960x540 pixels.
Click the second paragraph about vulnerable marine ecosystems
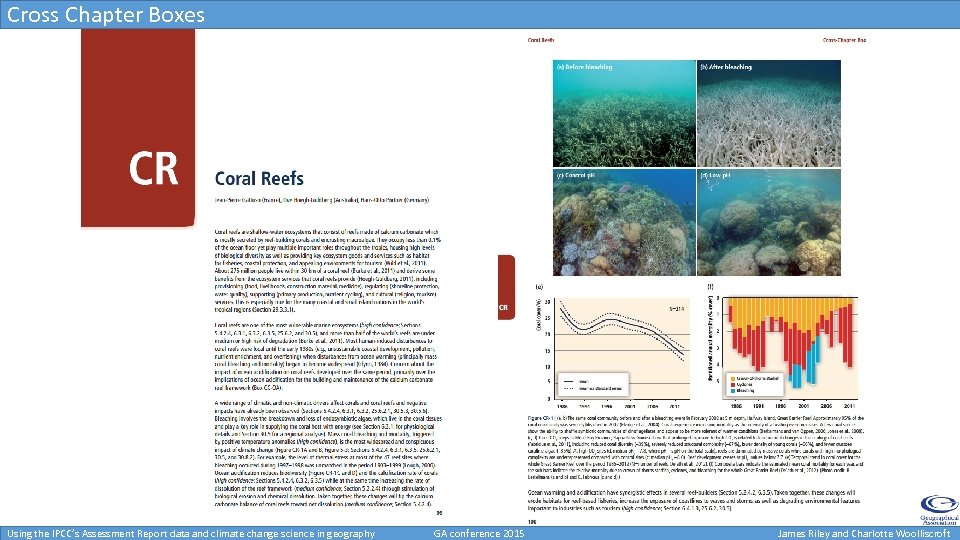tap(326, 356)
